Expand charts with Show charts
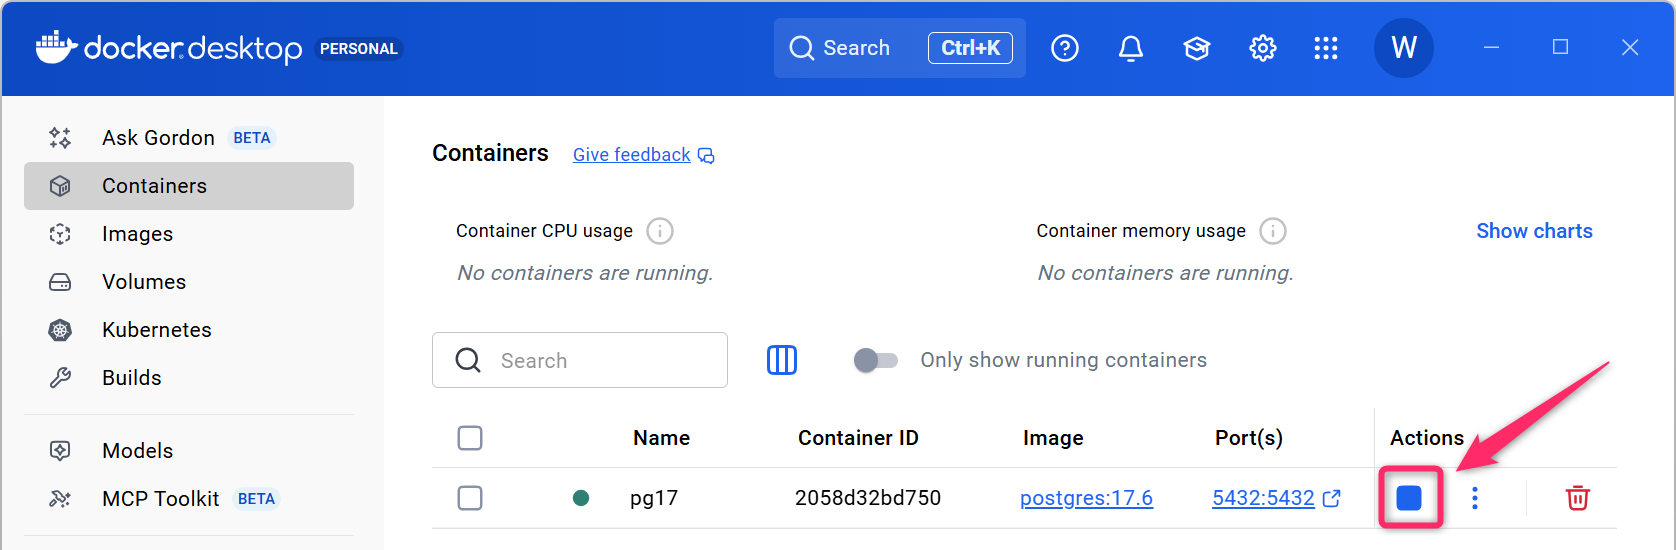The width and height of the screenshot is (1676, 550). point(1534,231)
